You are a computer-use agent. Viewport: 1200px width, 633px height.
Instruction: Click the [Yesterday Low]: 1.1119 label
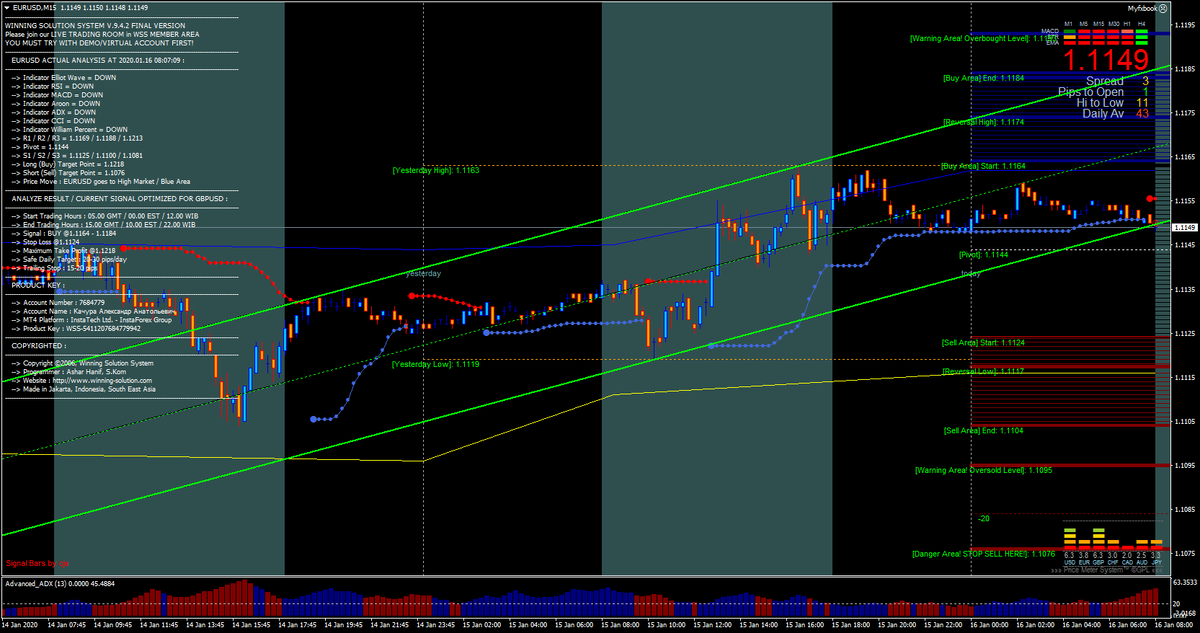click(436, 365)
